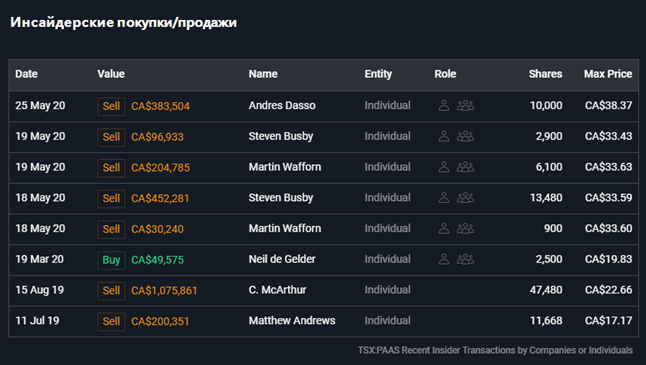The height and width of the screenshot is (365, 646).
Task: Click group role icon in CA$30,240 row
Action: [466, 228]
